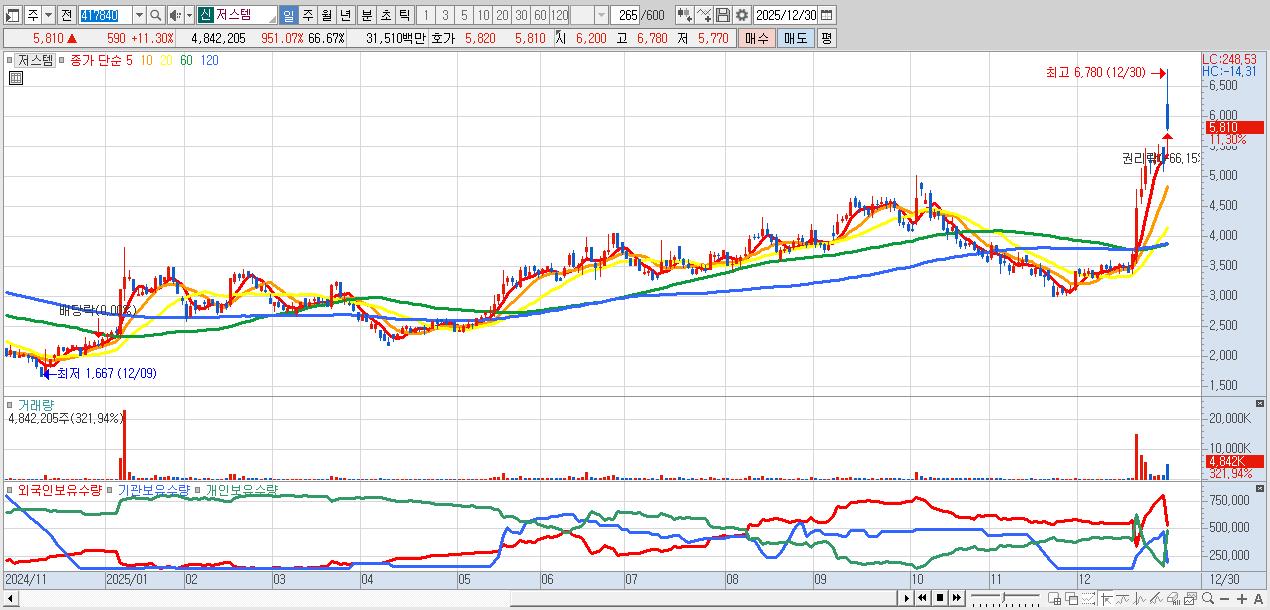Click the overlapping windows icon in bottom bar
This screenshot has height=610, width=1270.
(1072, 598)
